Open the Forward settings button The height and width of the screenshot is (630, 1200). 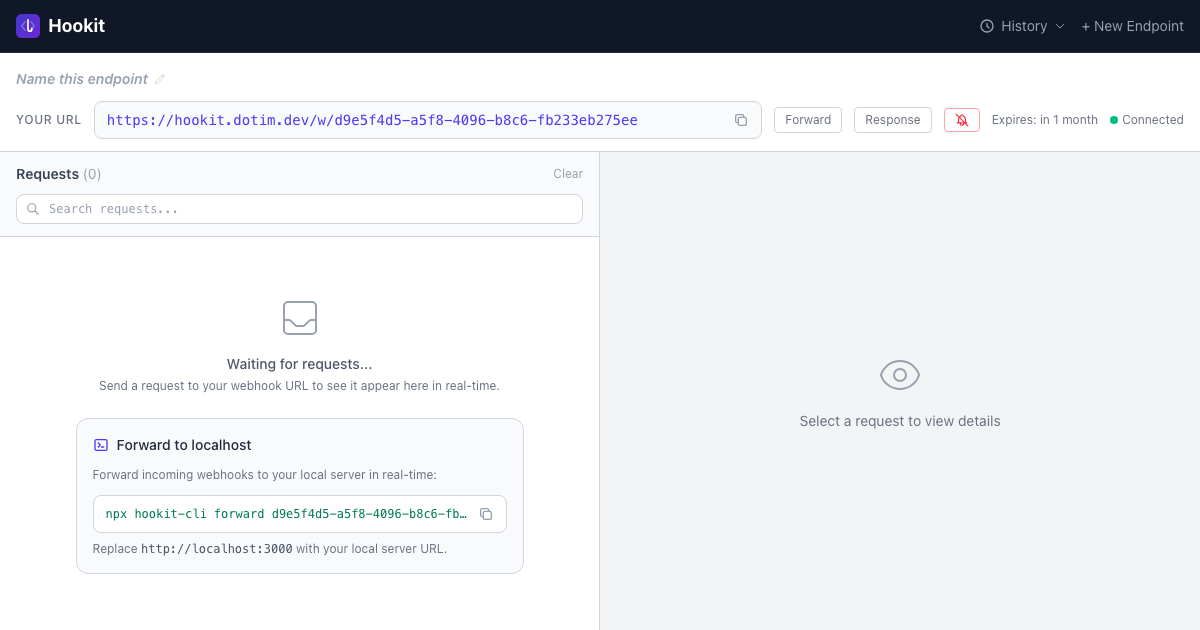[x=807, y=120]
